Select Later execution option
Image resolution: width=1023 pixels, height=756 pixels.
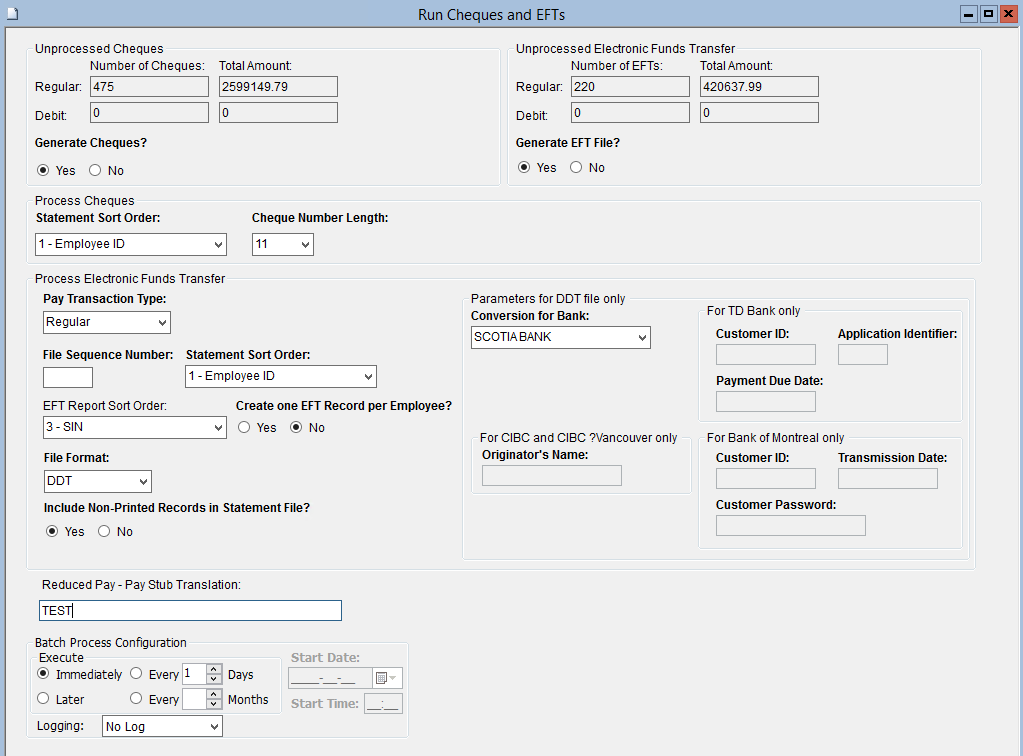click(43, 699)
